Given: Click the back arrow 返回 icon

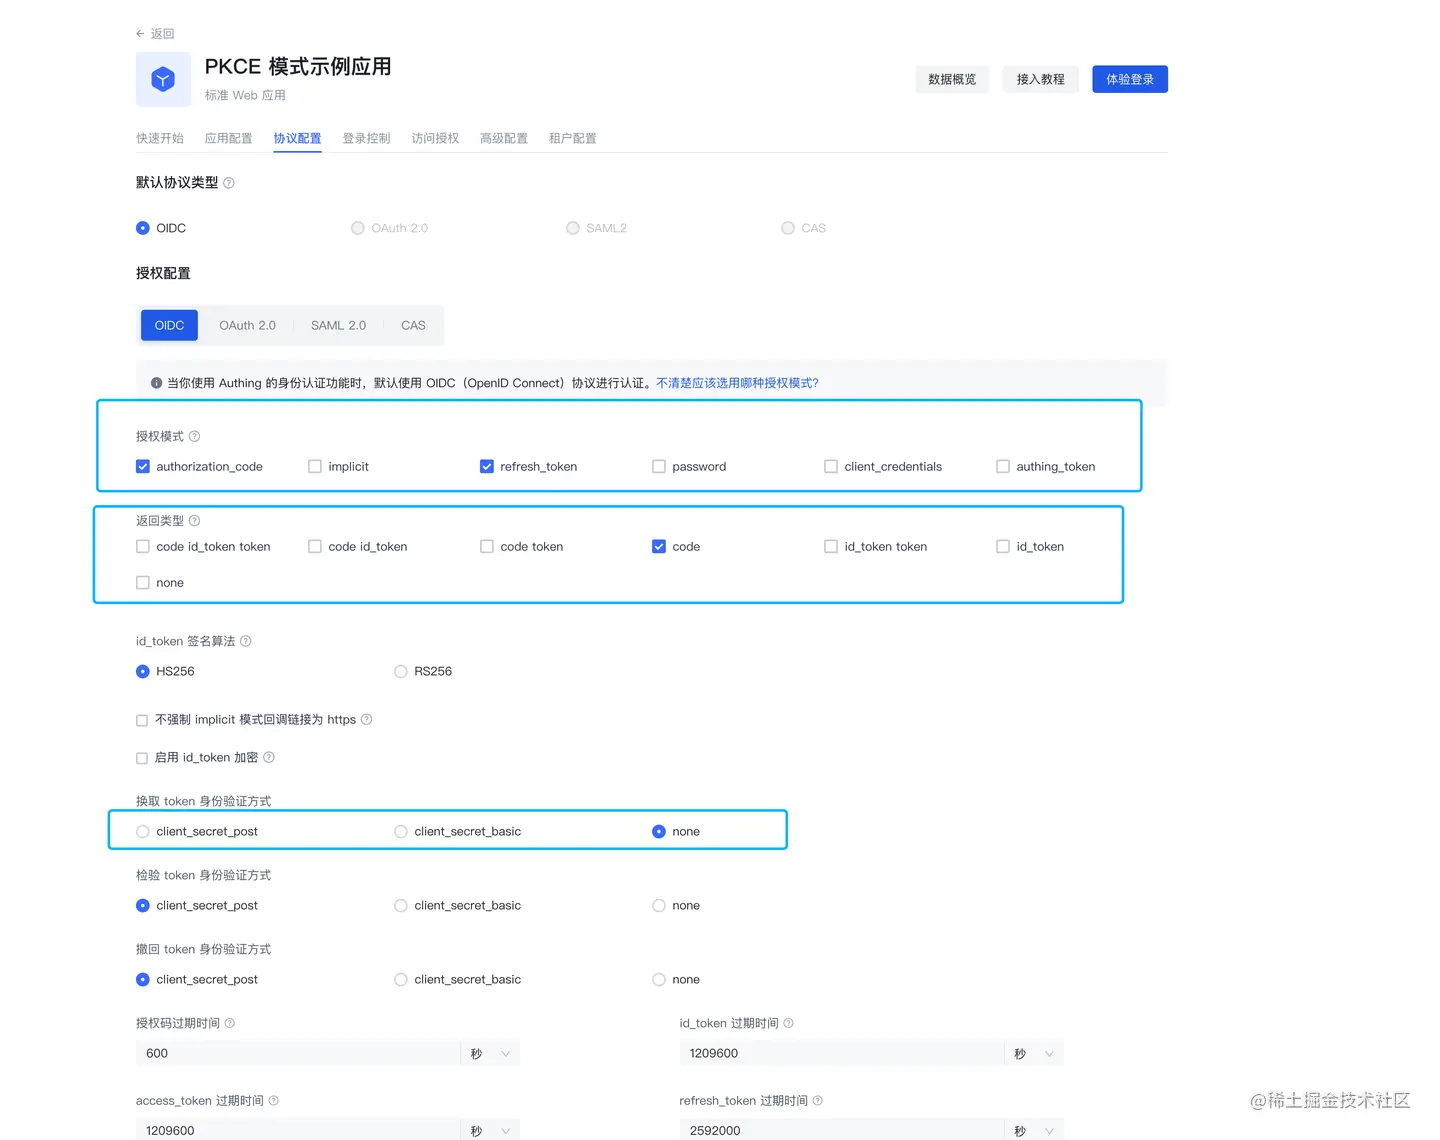Looking at the screenshot, I should pyautogui.click(x=141, y=33).
